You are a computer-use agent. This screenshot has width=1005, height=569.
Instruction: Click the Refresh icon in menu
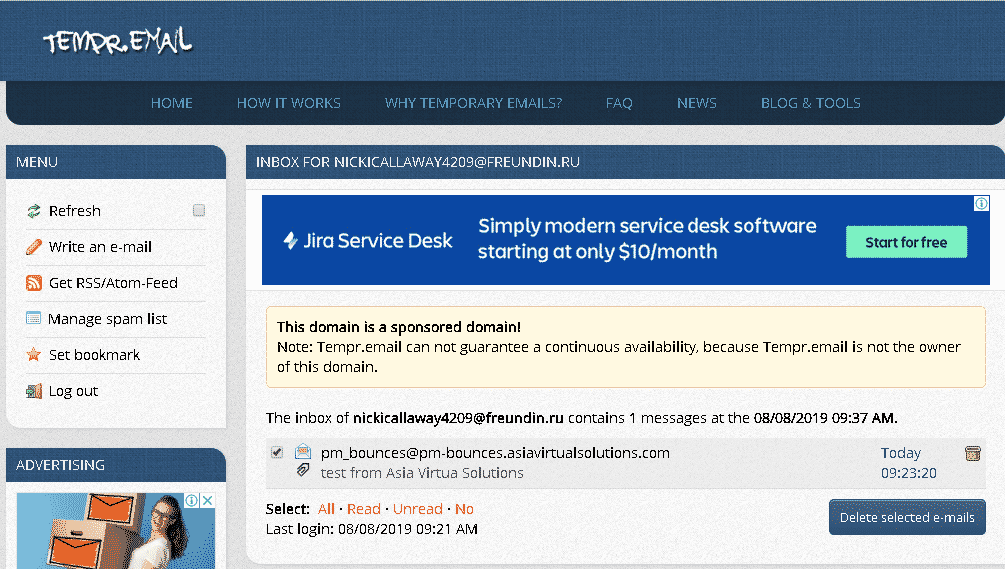coord(34,211)
